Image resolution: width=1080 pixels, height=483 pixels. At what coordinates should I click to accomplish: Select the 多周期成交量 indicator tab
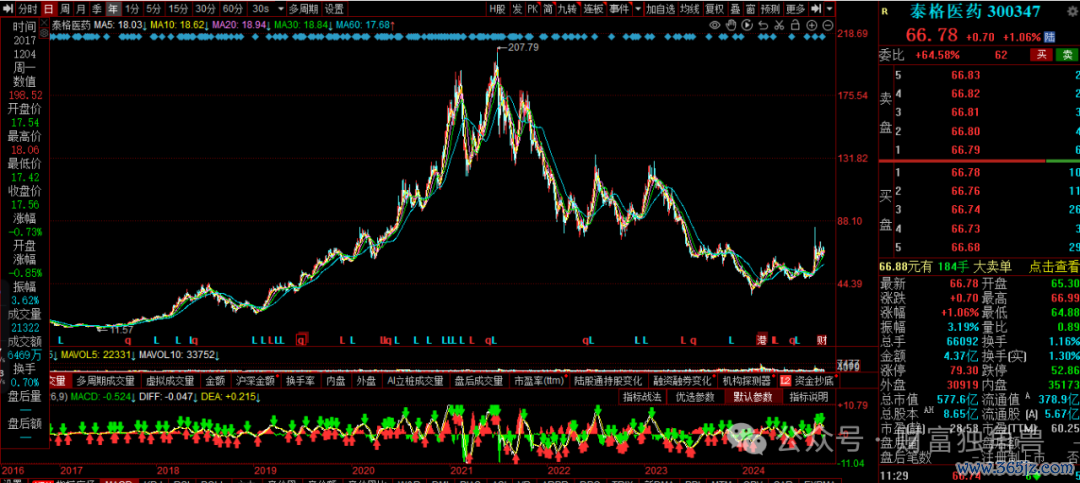105,380
